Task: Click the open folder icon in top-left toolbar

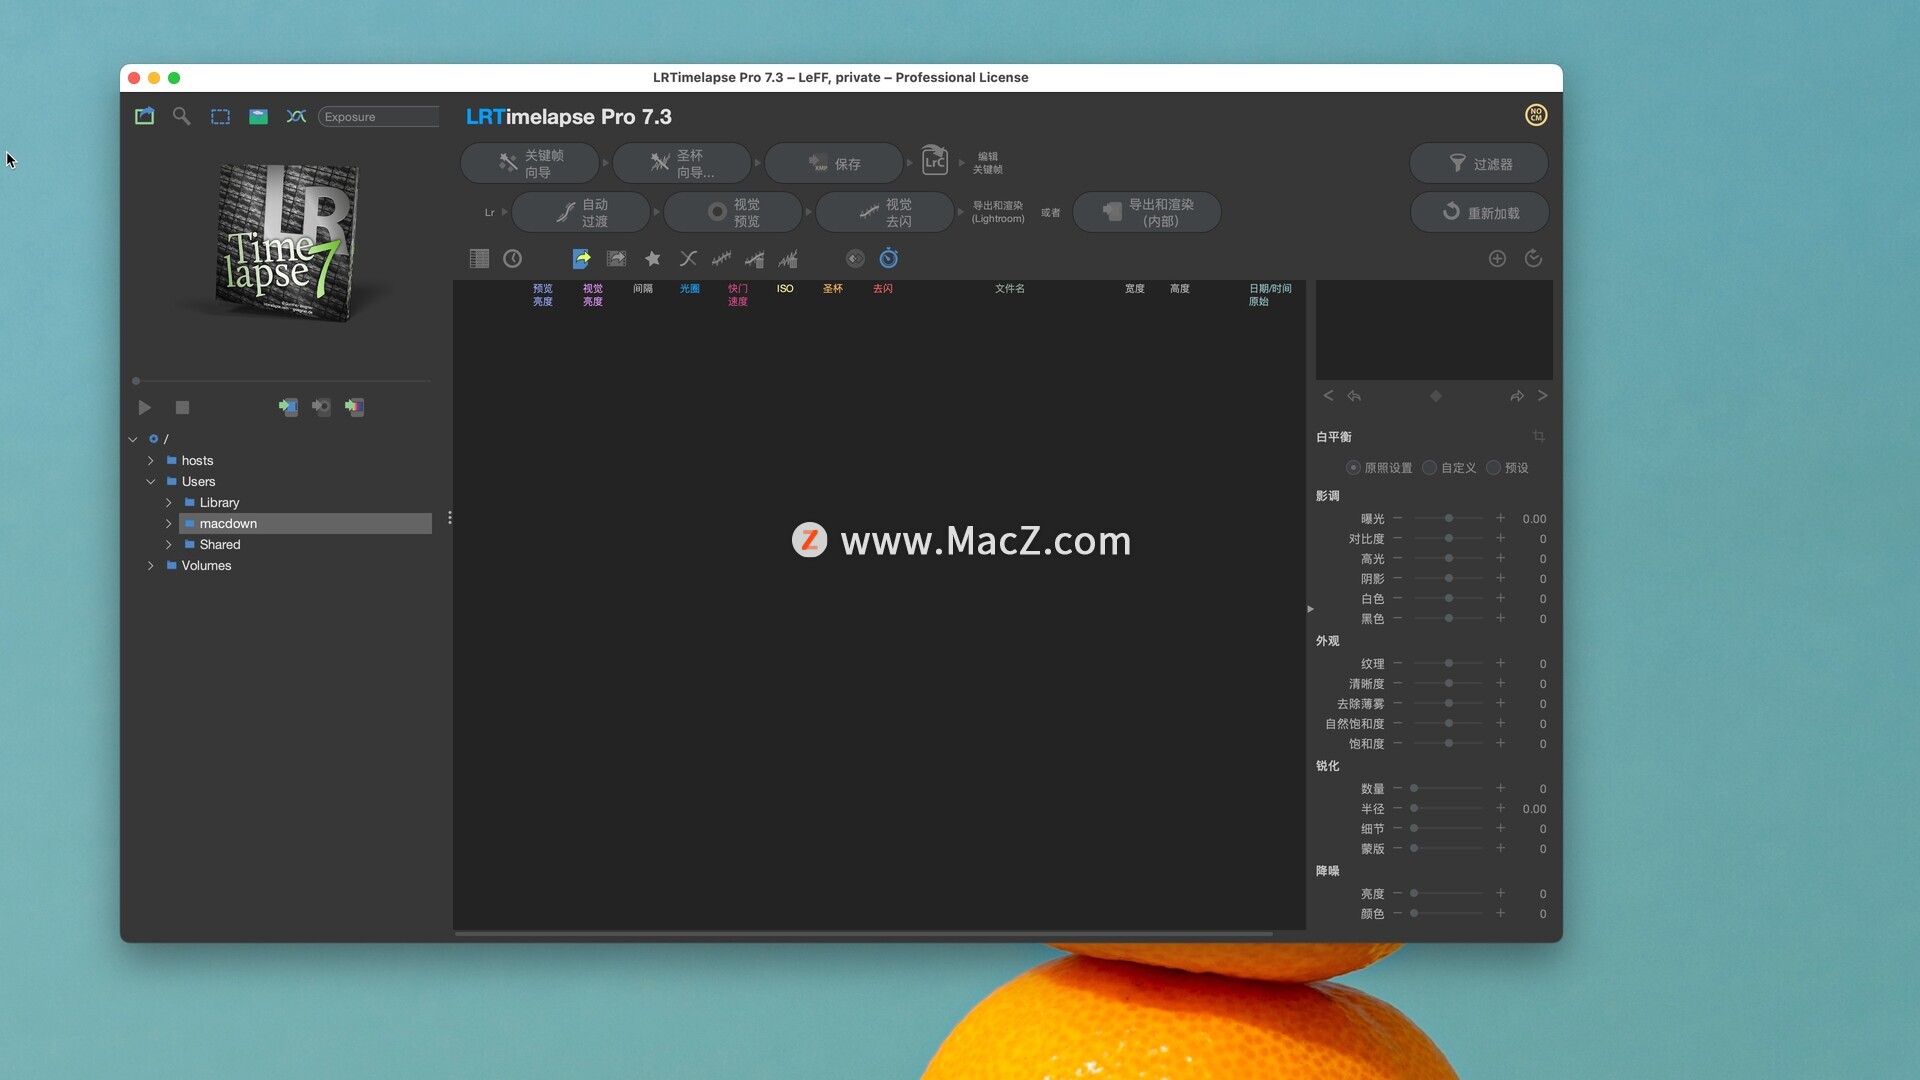Action: click(145, 116)
